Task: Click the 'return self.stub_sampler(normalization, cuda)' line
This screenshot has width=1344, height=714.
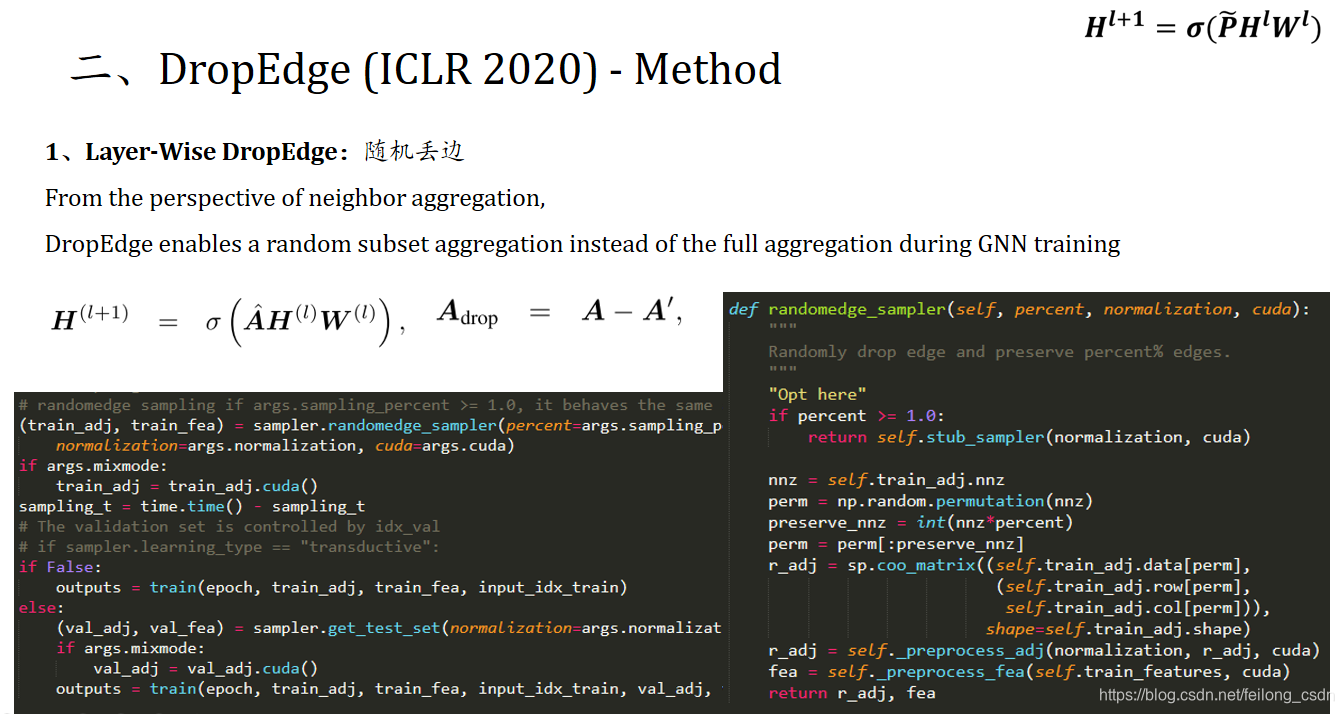Action: pos(1029,437)
